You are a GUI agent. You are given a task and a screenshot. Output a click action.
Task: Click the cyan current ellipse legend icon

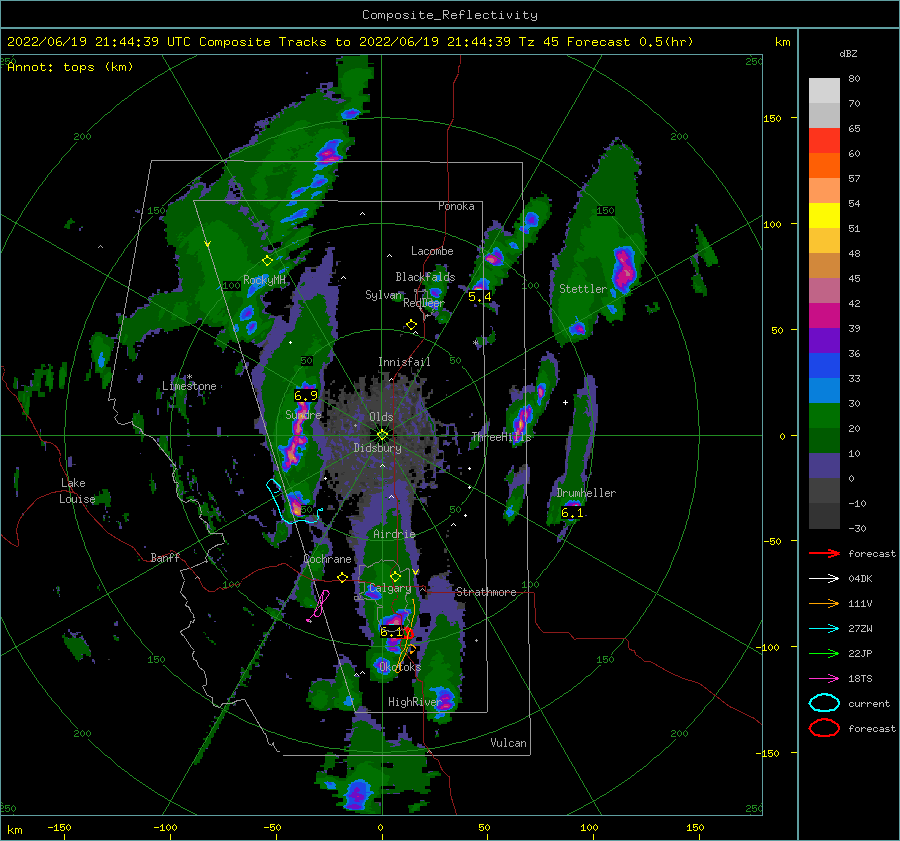pos(824,703)
